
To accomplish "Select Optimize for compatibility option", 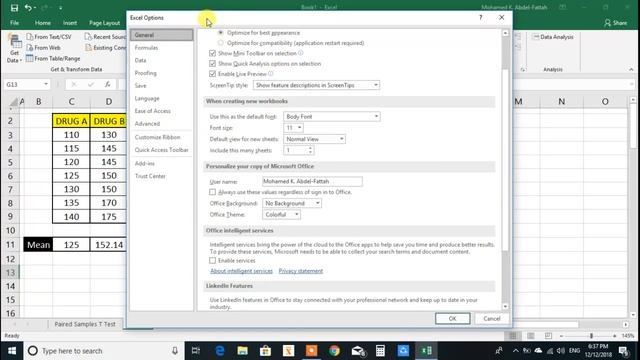I will (x=220, y=43).
